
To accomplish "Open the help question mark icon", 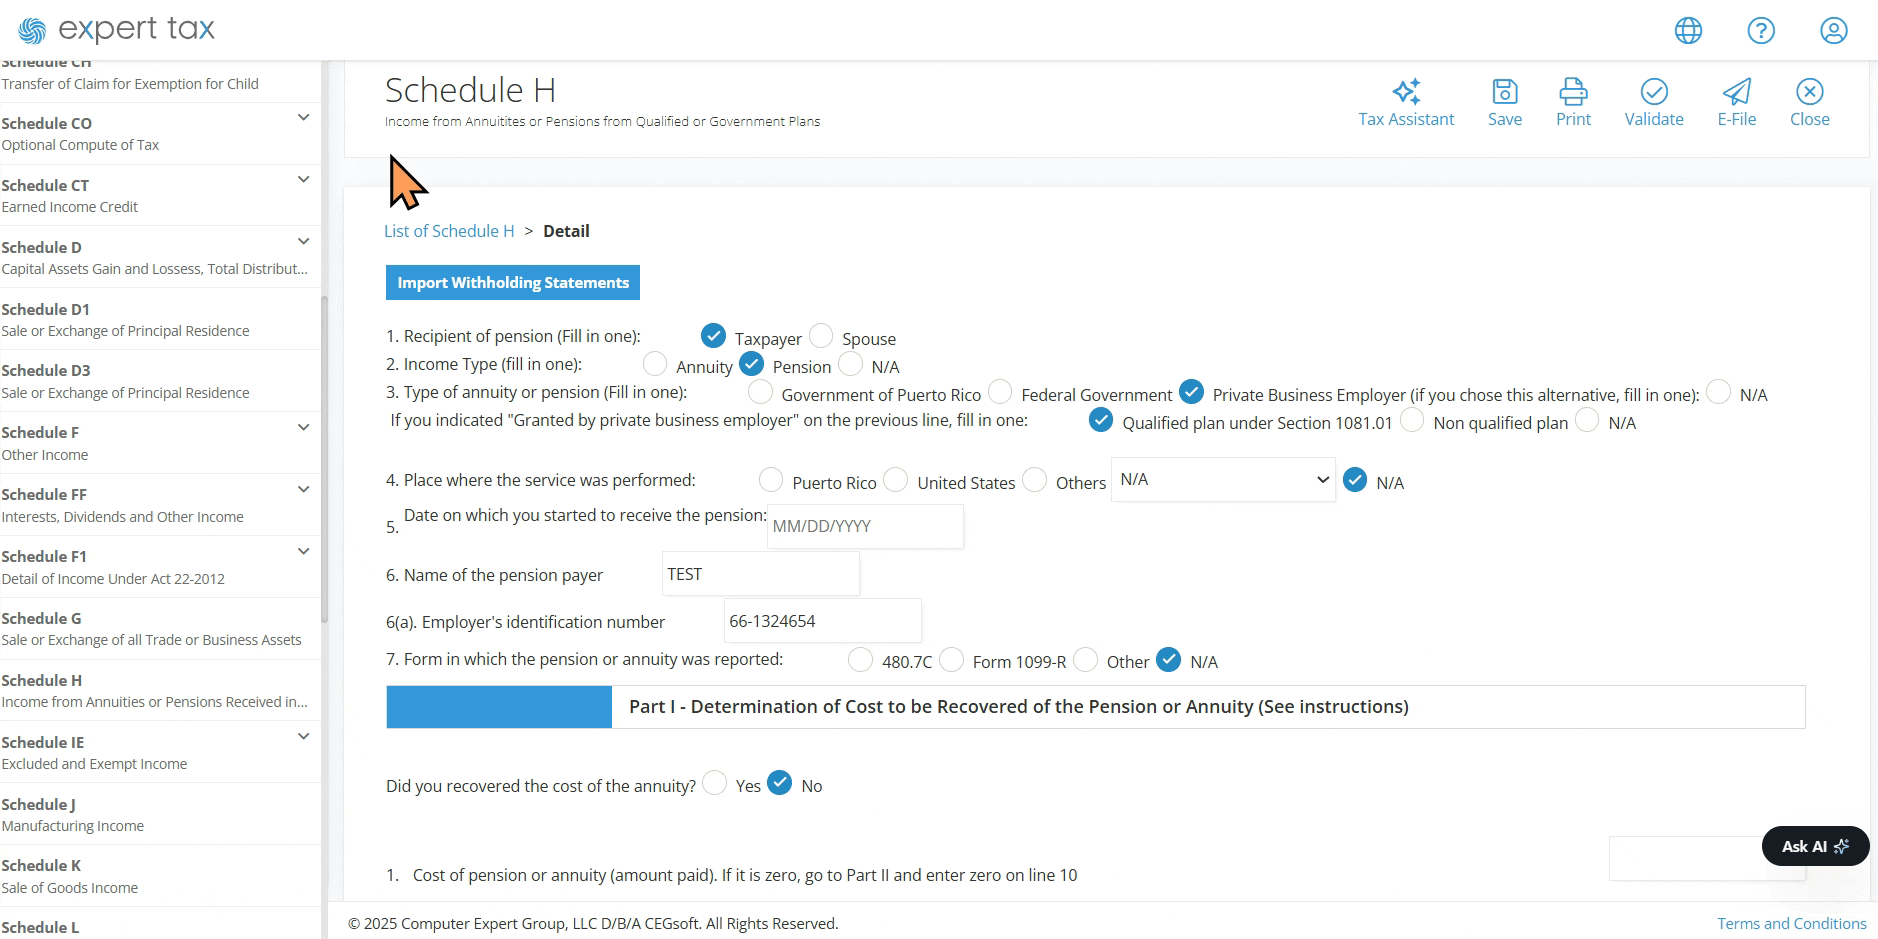I will [1761, 31].
